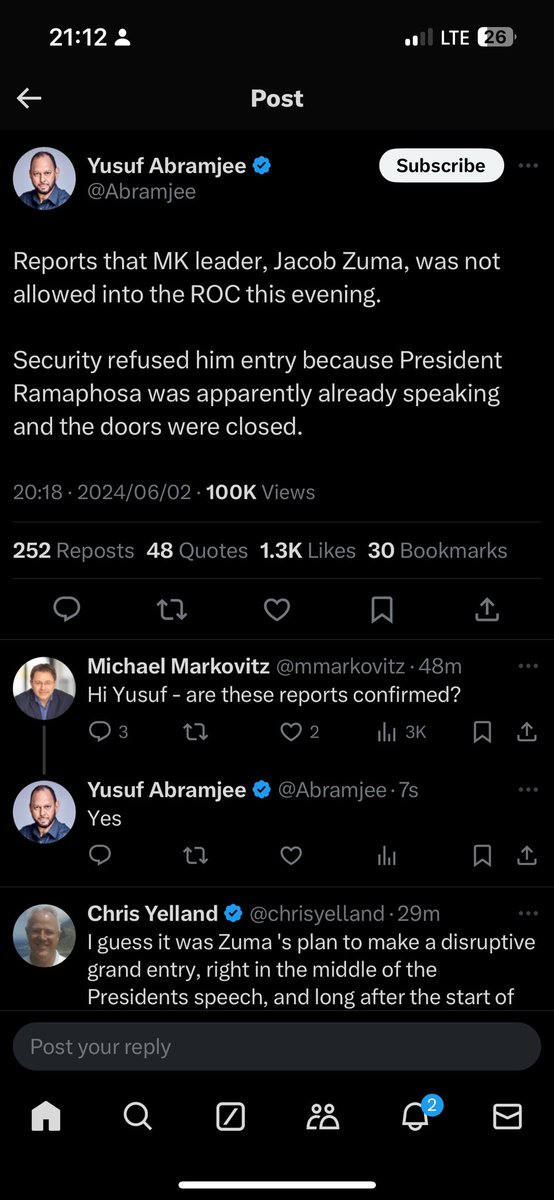This screenshot has height=1200, width=554.
Task: View analytics on Michael Markovitz's reply
Action: [401, 732]
